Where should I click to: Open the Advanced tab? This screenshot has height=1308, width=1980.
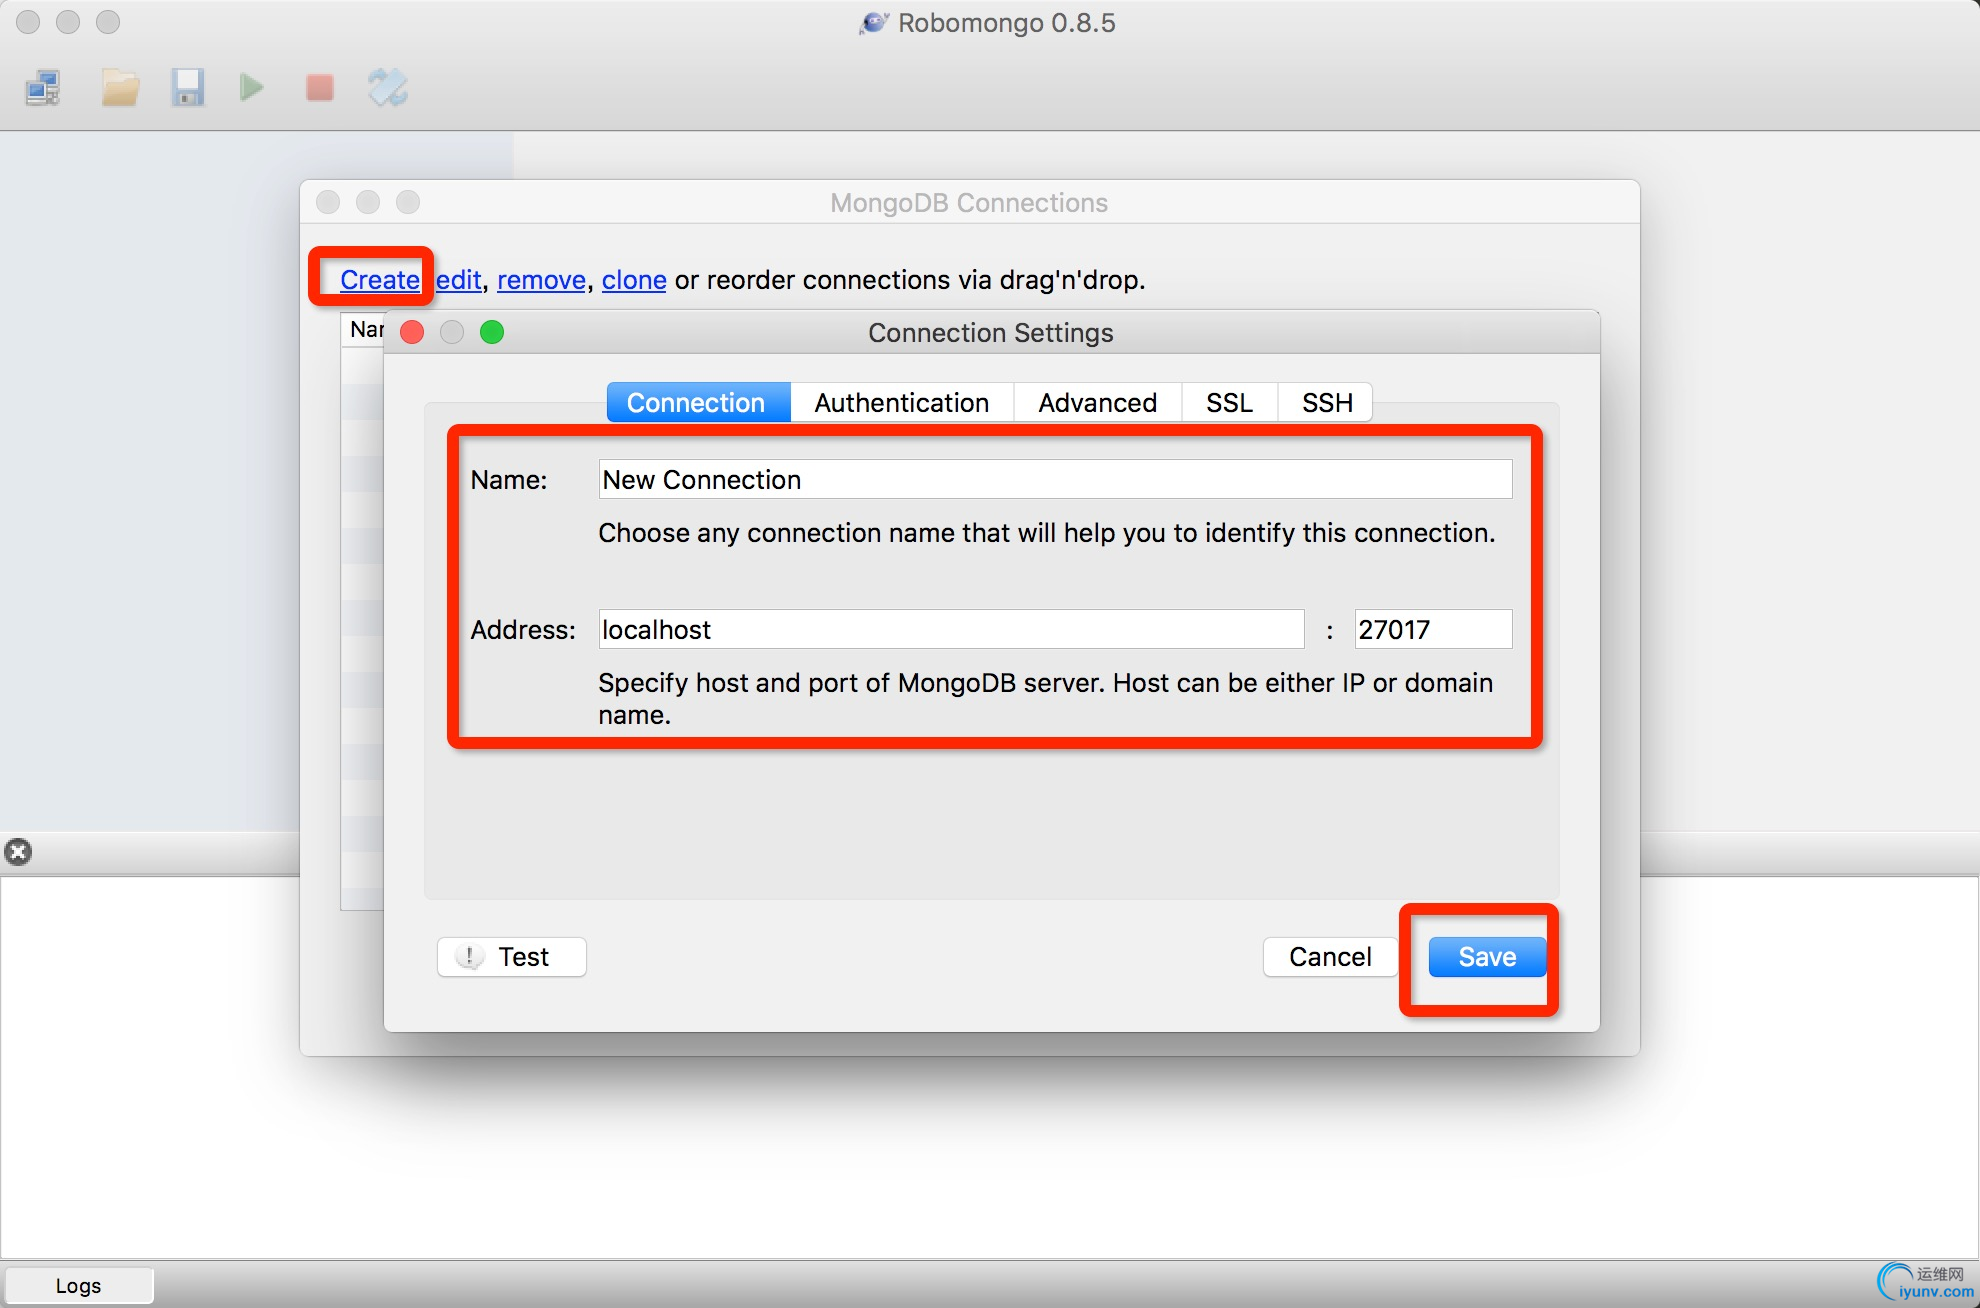tap(1097, 402)
